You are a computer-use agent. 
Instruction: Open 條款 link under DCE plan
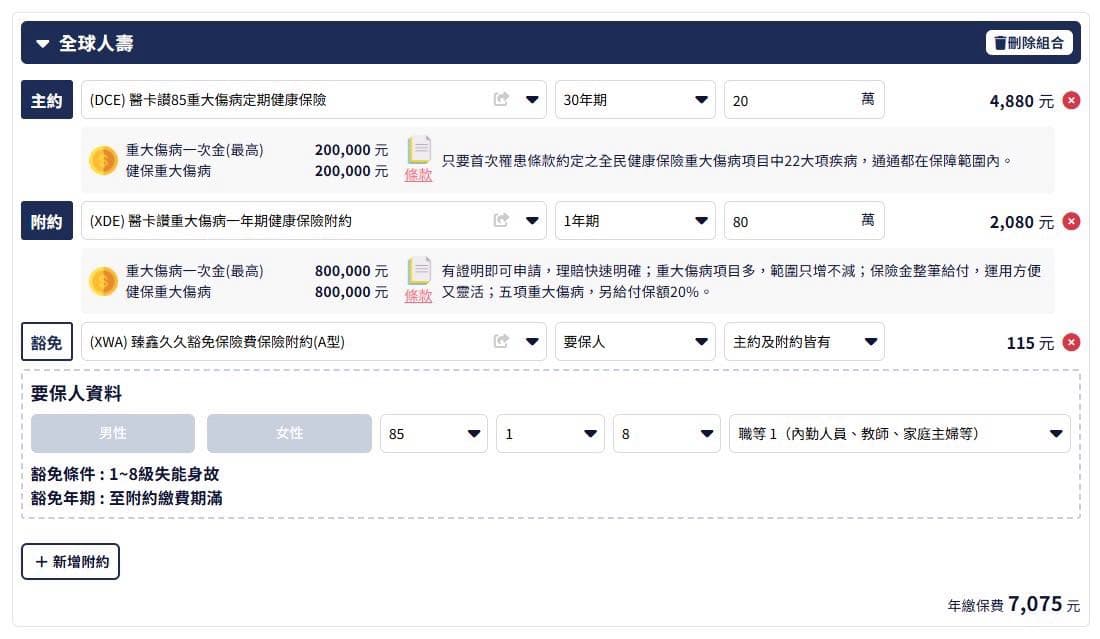click(x=418, y=175)
